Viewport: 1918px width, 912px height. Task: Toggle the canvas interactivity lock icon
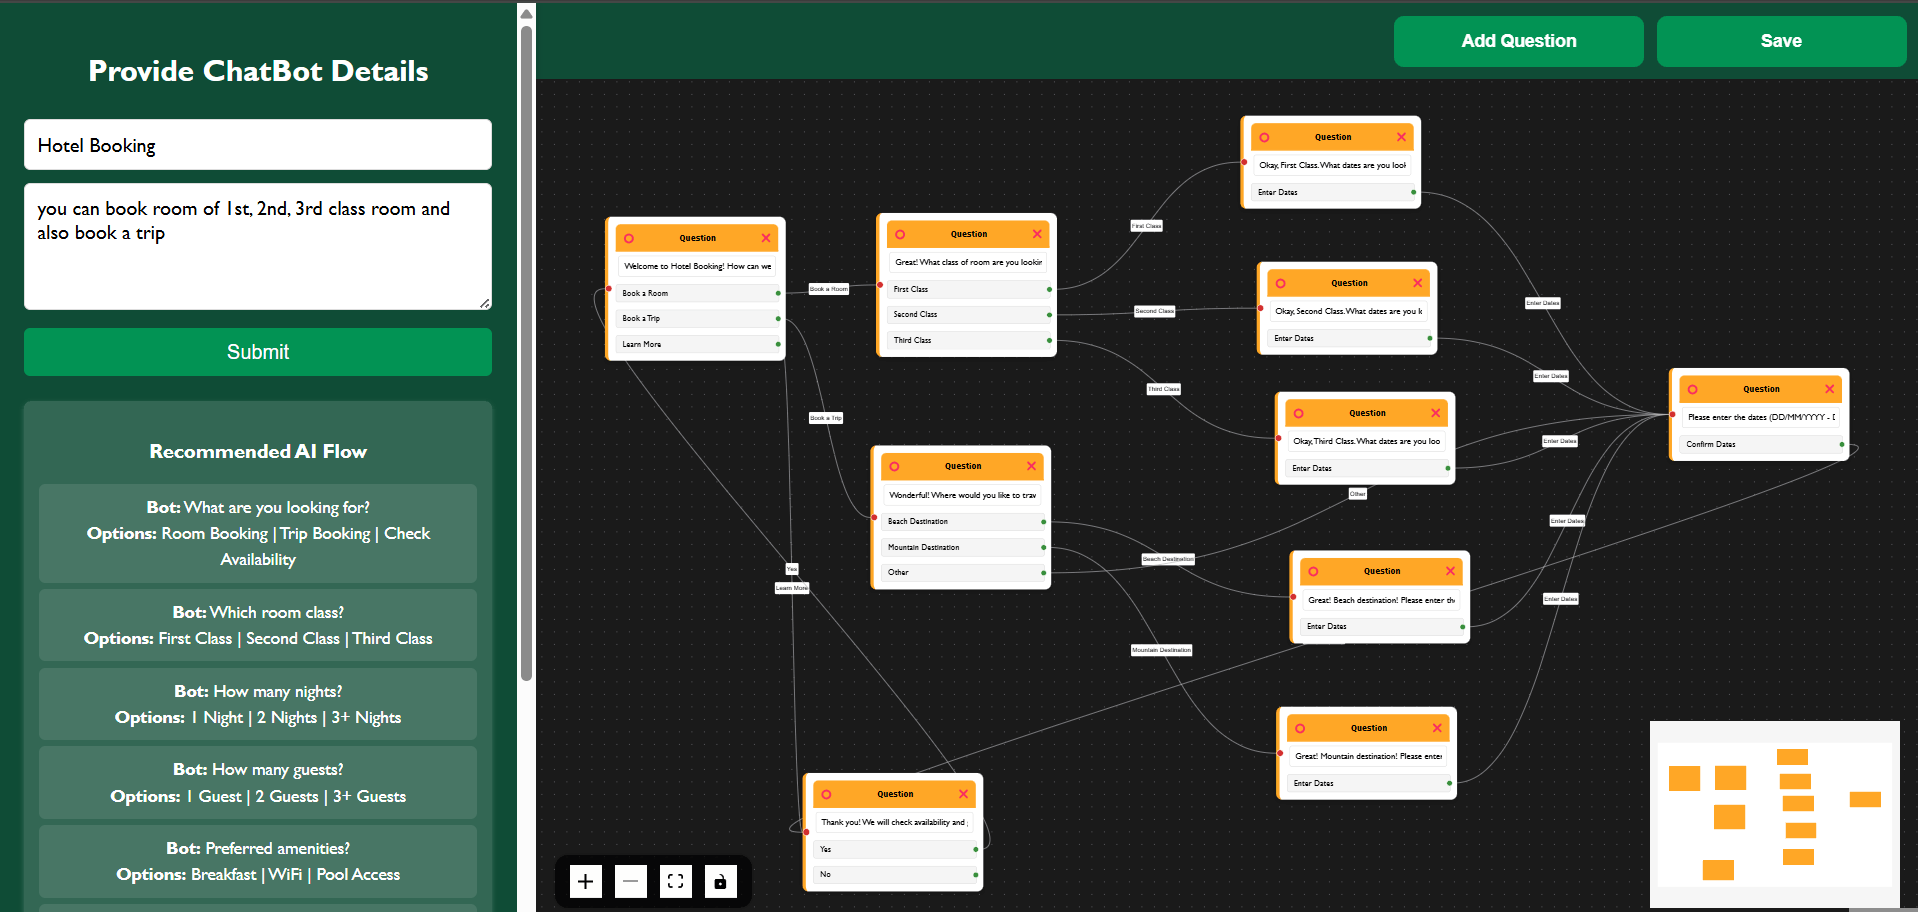[720, 881]
